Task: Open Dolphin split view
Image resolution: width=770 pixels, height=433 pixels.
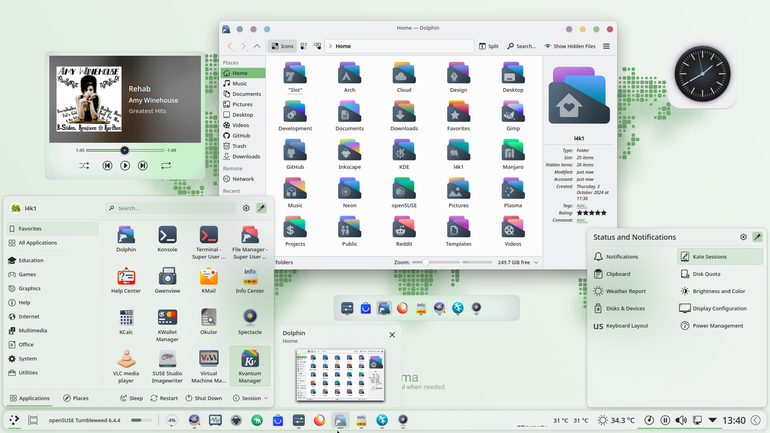Action: [x=489, y=46]
